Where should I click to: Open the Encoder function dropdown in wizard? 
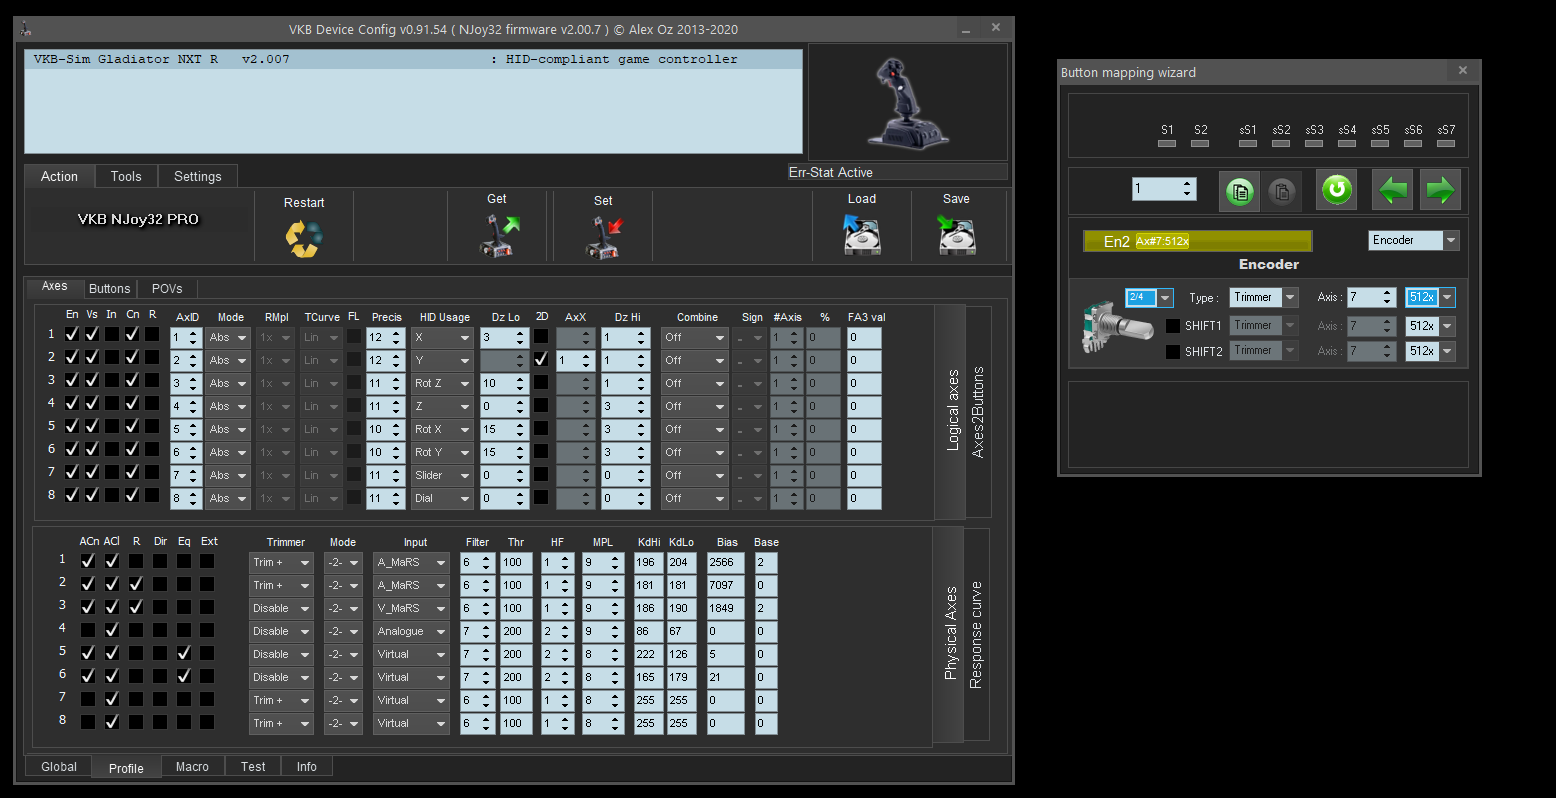click(x=1413, y=241)
